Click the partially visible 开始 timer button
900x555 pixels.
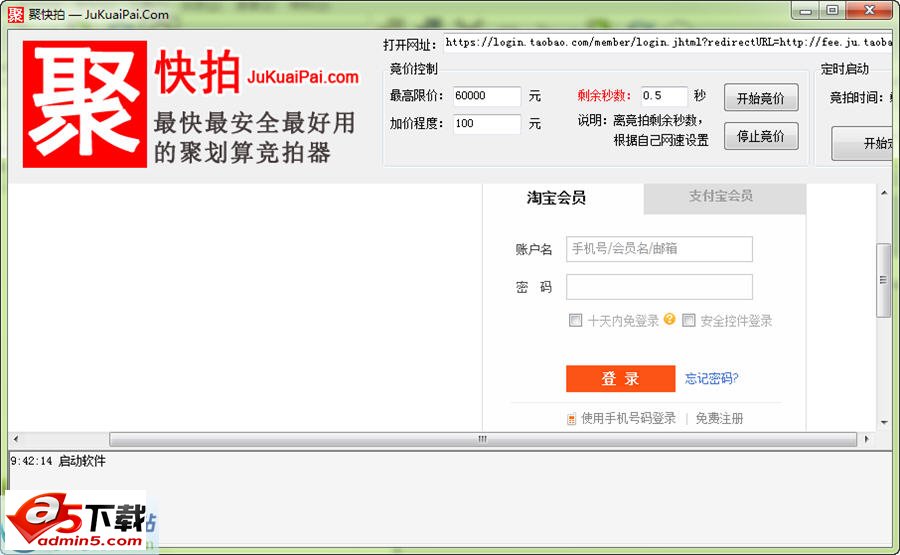[862, 143]
